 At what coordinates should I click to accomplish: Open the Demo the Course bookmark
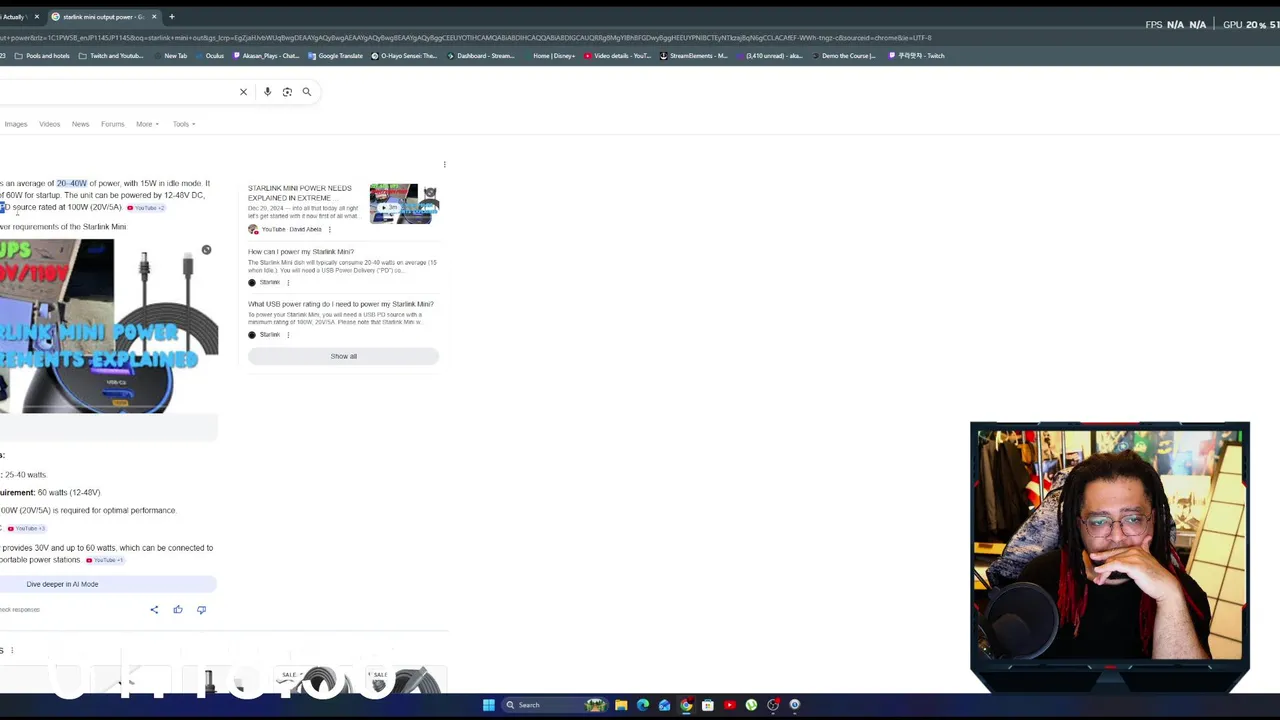(x=844, y=56)
